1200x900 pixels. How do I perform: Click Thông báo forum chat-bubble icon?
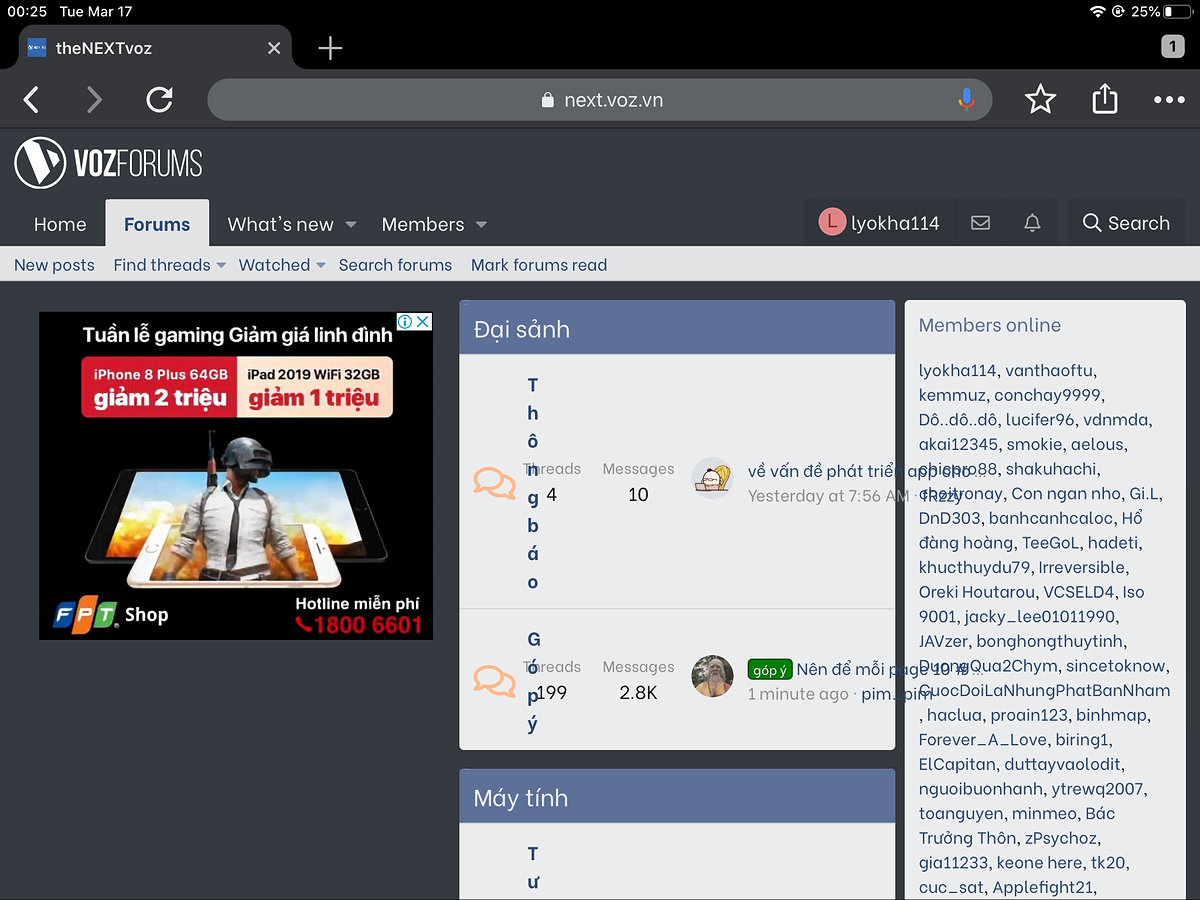pyautogui.click(x=495, y=482)
